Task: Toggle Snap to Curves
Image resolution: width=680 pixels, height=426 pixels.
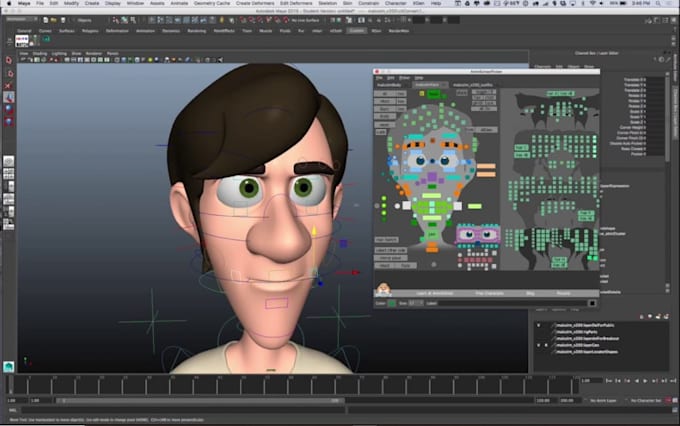Action: click(252, 20)
